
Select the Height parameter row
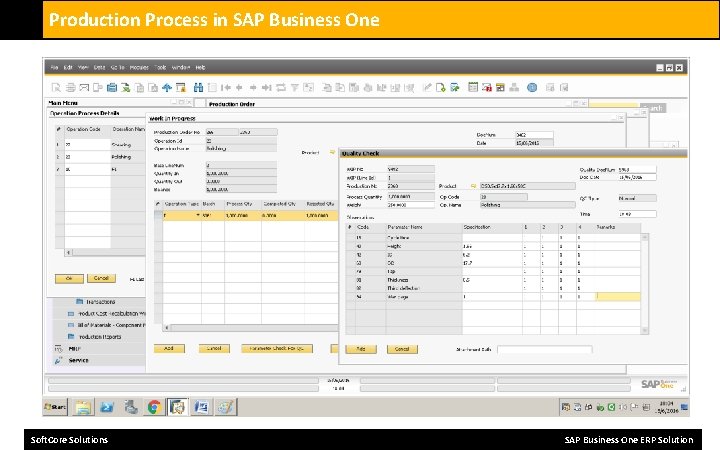[x=493, y=246]
